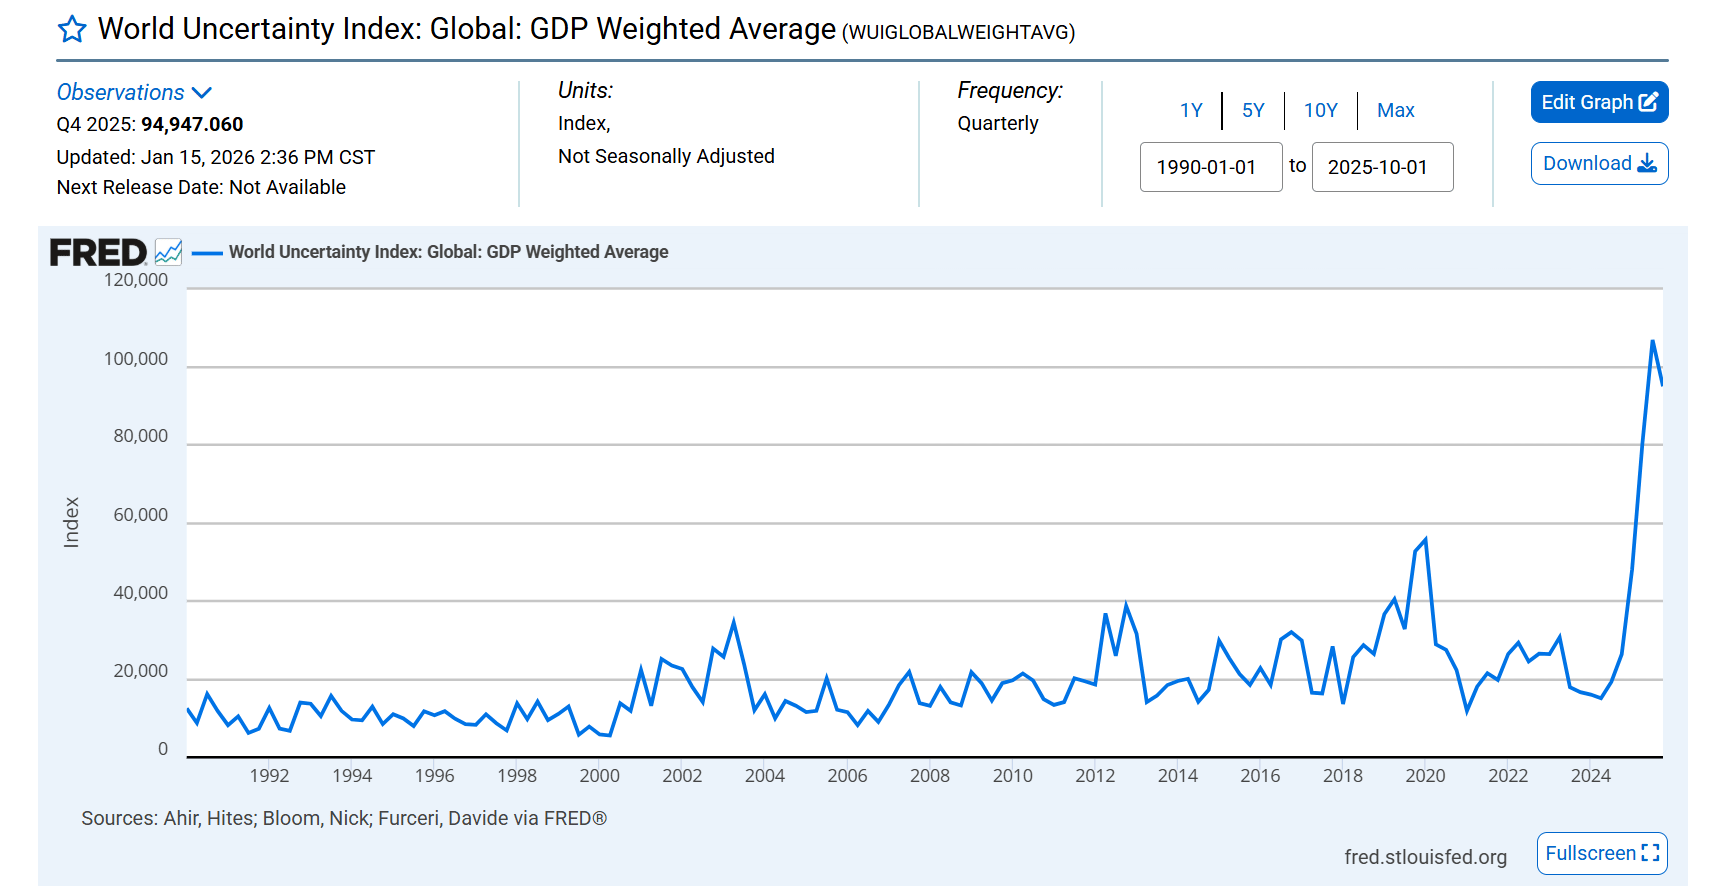Click the download arrow icon
This screenshot has height=886, width=1716.
pyautogui.click(x=1647, y=164)
